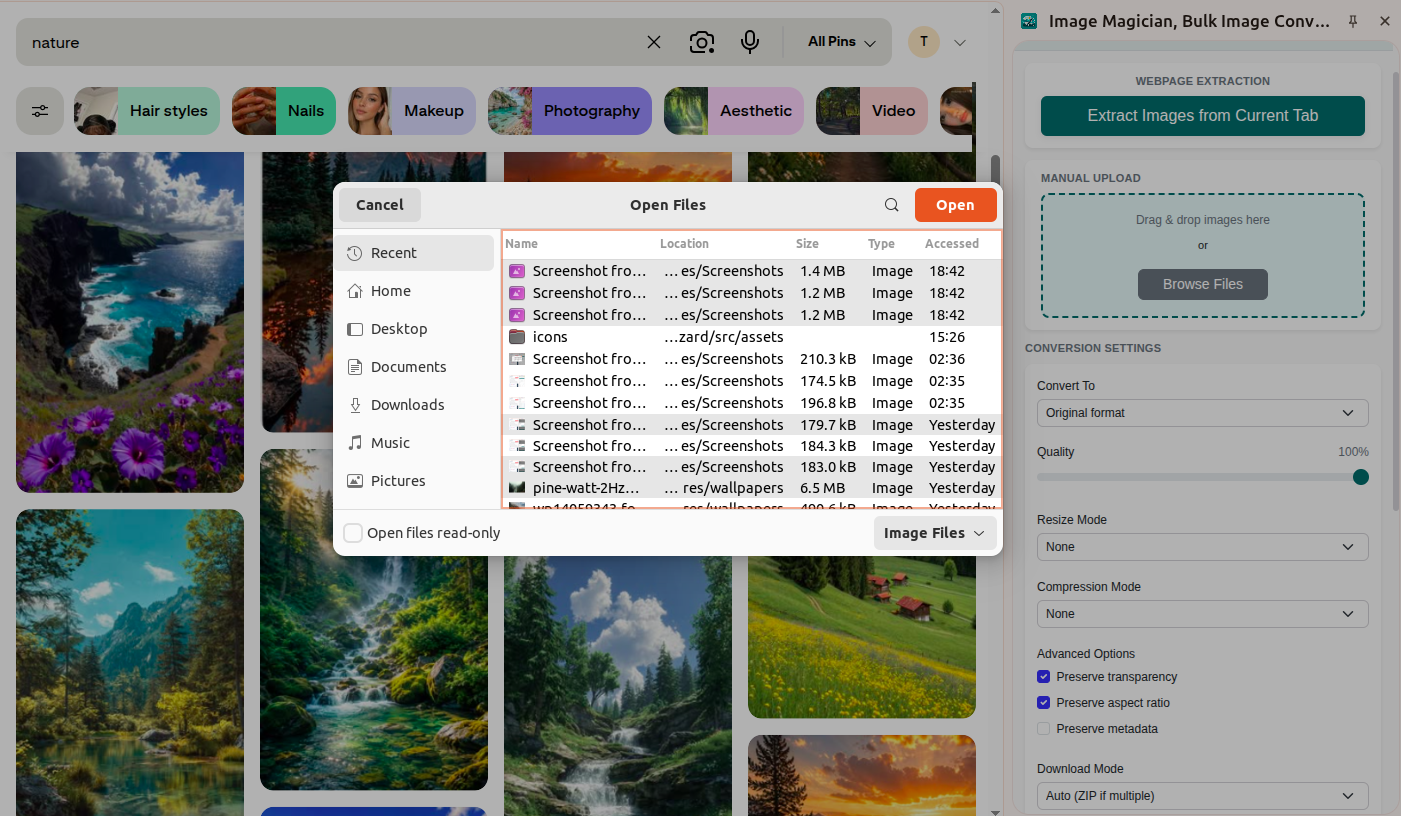Select the pine-watt wallpaper file
1401x816 pixels.
(752, 488)
